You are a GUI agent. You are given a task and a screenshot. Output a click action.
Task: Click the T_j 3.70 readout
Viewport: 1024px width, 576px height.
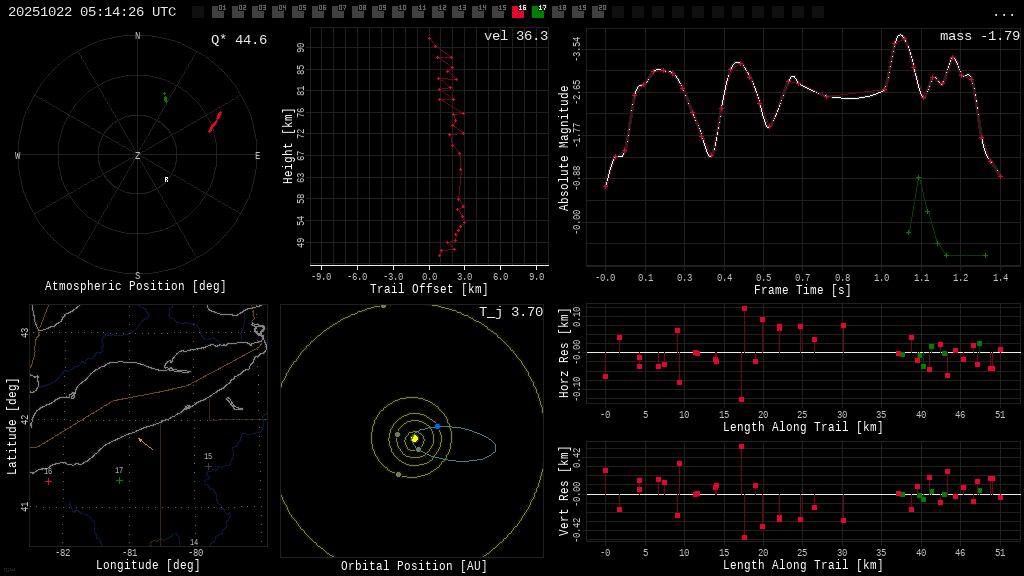511,312
